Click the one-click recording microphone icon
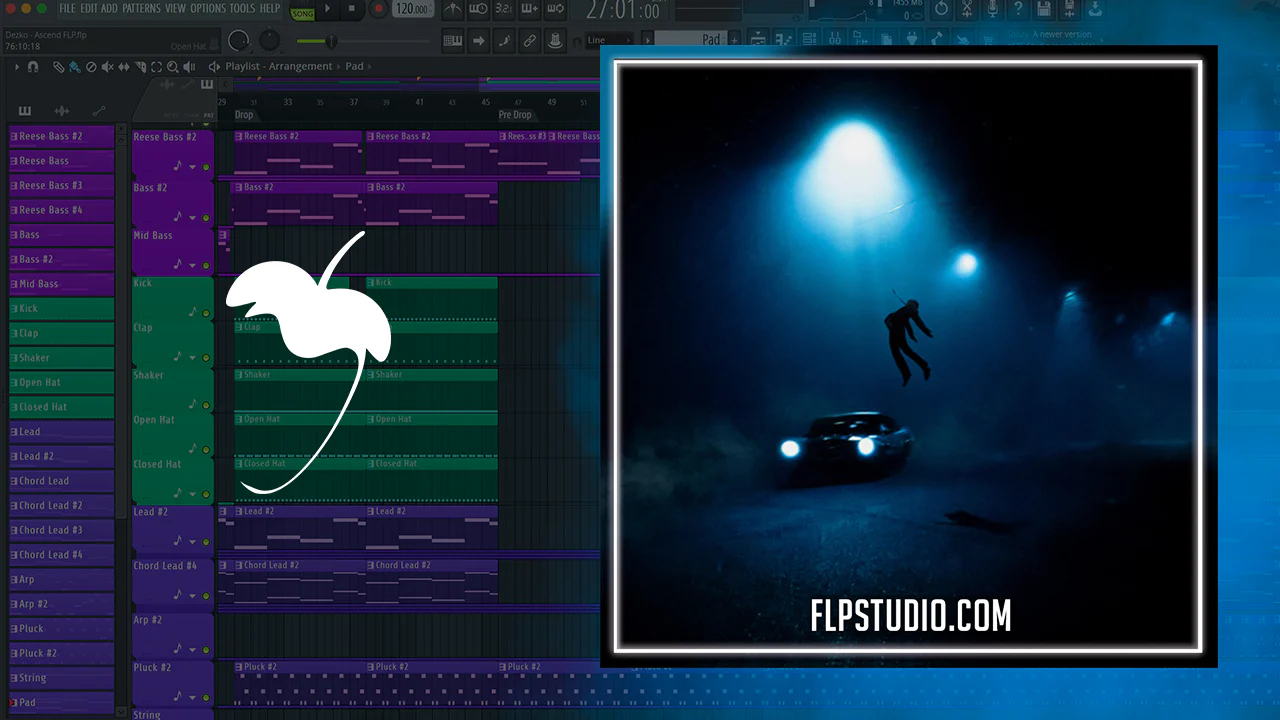This screenshot has width=1280, height=720. click(993, 9)
